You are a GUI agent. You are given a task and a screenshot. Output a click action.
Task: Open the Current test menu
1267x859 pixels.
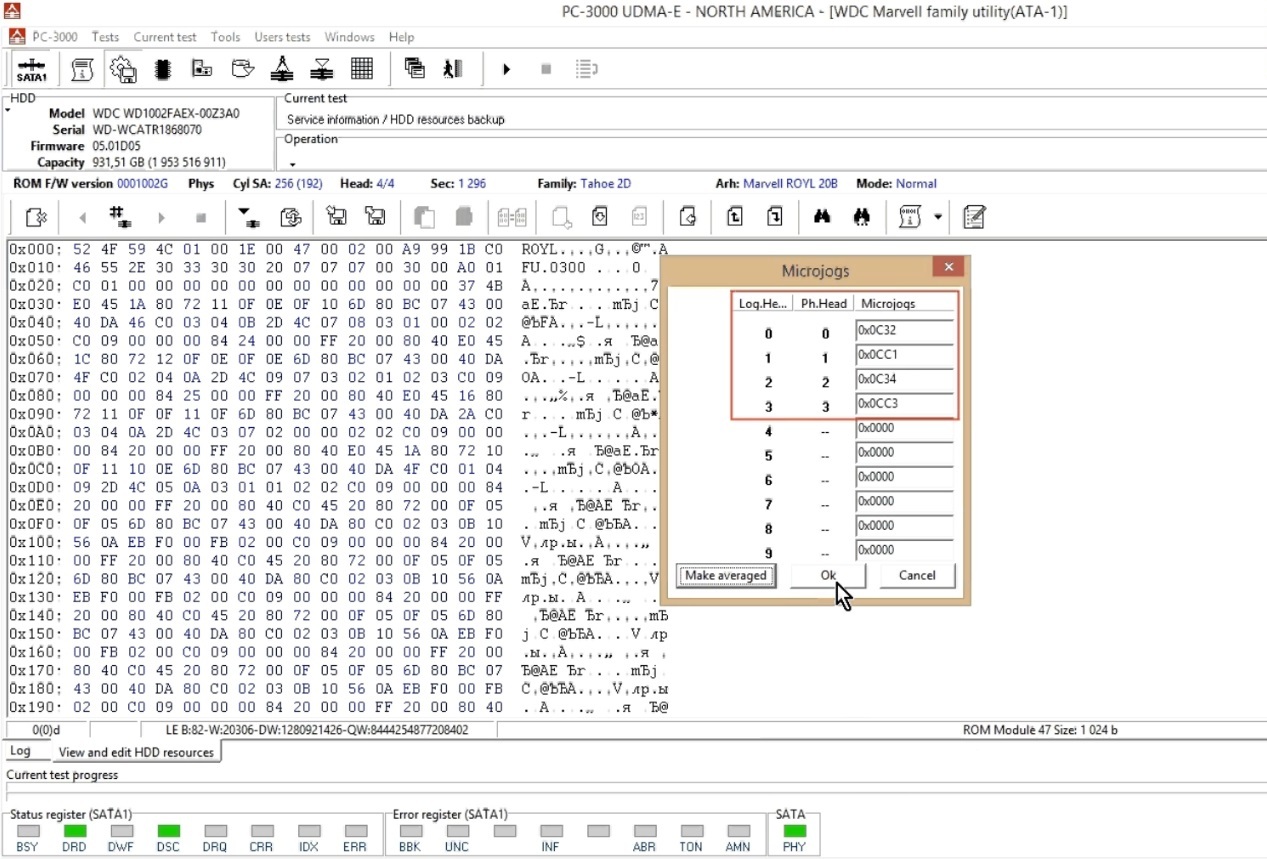165,37
